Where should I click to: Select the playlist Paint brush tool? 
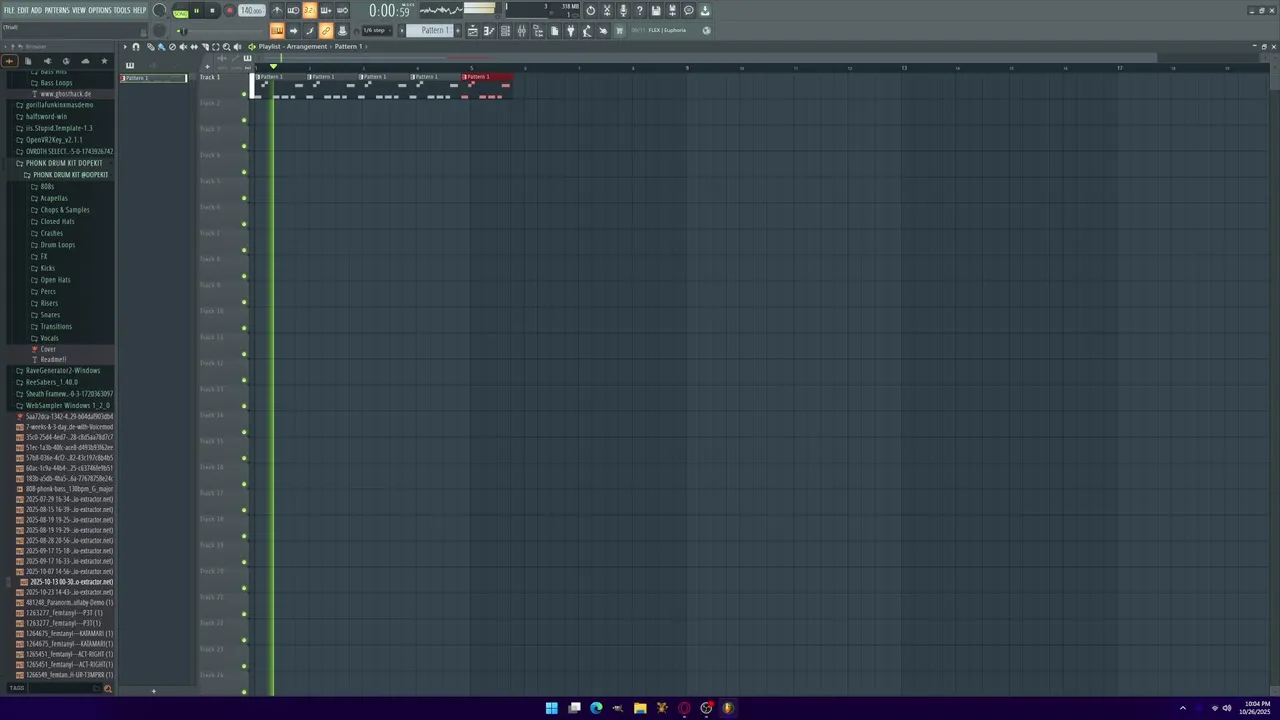point(161,46)
